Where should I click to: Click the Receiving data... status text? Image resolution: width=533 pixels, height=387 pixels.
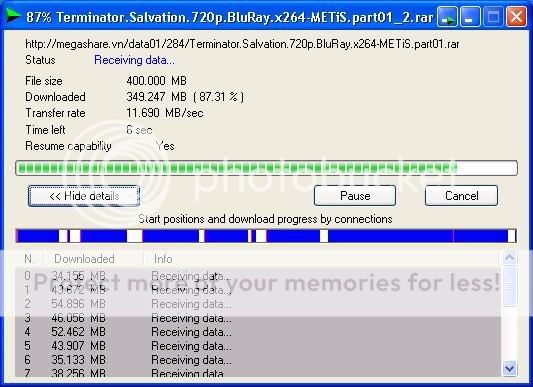pos(134,60)
